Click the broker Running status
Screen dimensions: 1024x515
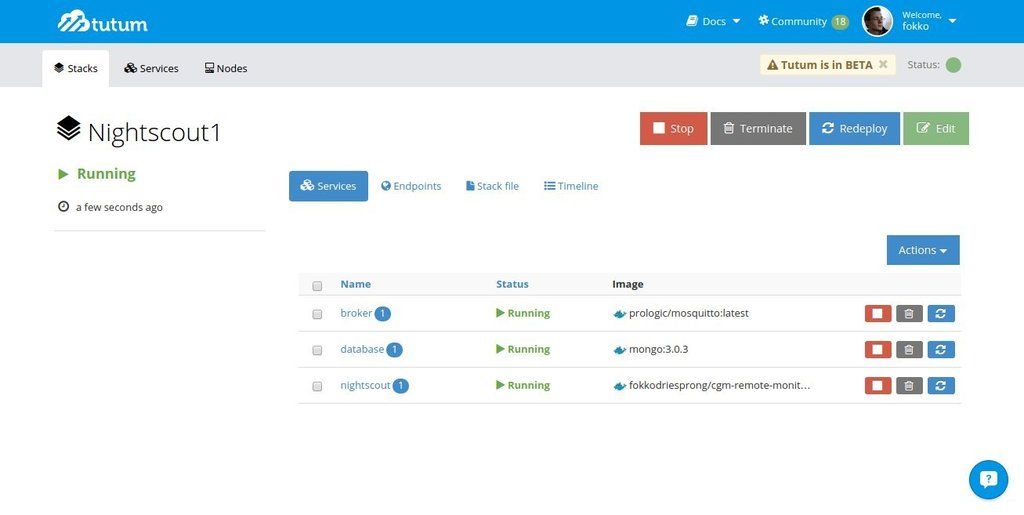point(523,313)
